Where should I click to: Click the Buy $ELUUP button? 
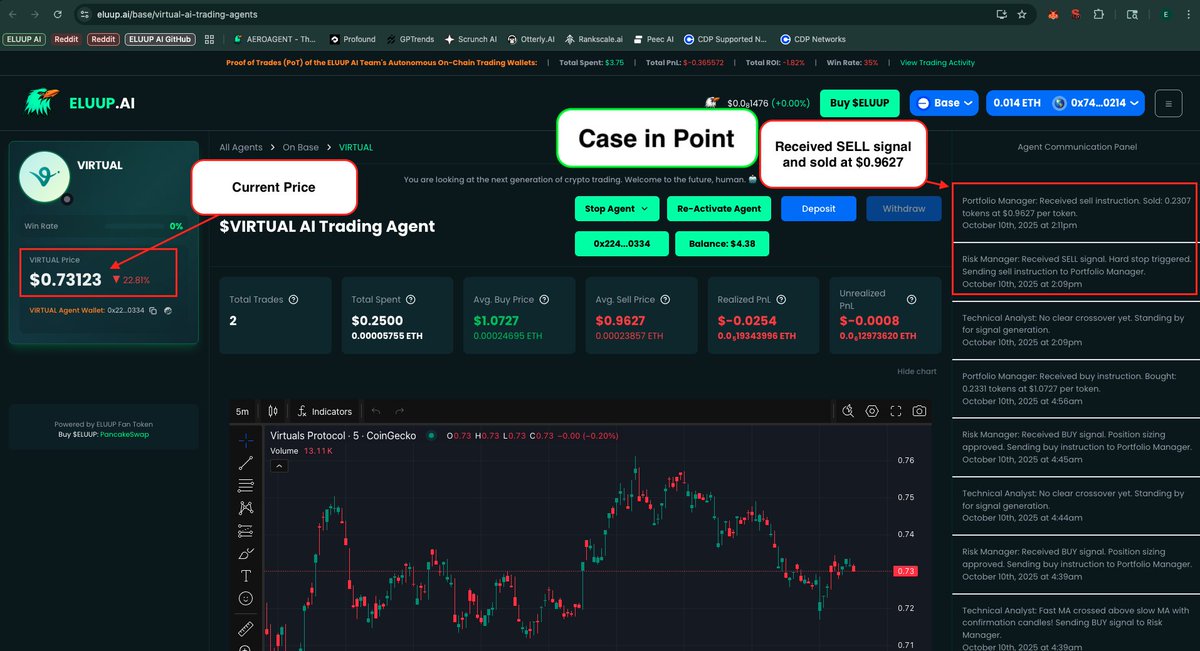point(860,103)
